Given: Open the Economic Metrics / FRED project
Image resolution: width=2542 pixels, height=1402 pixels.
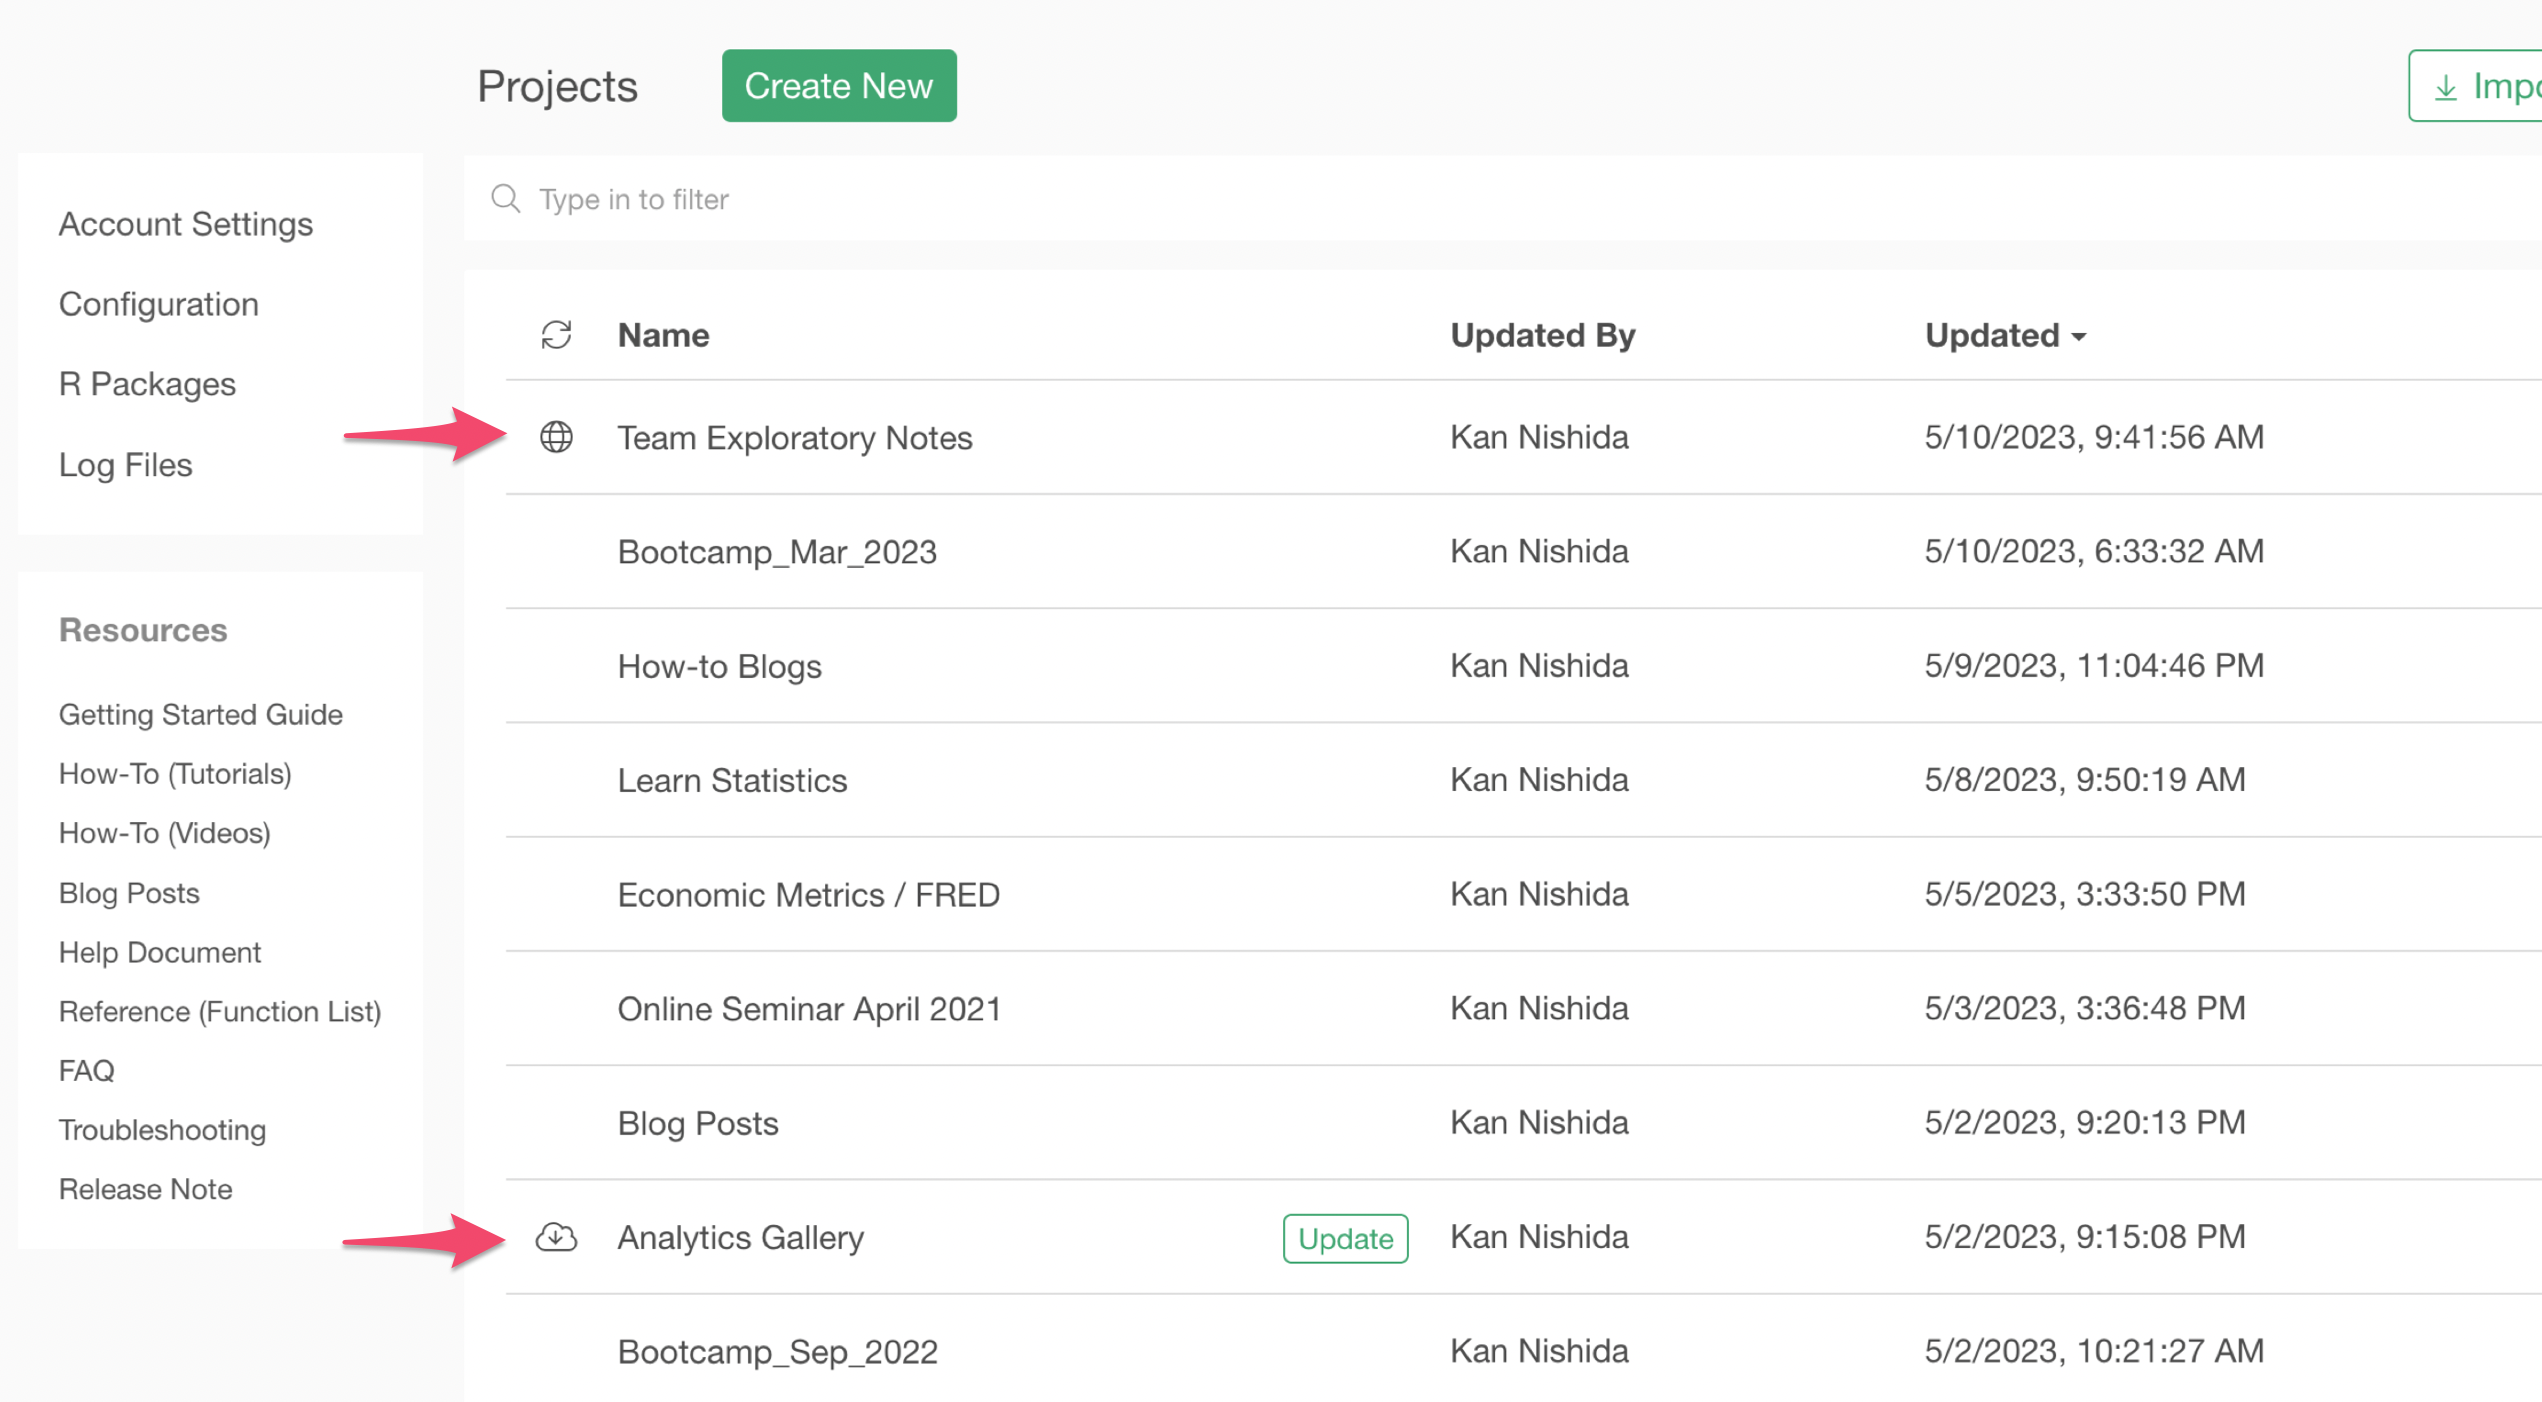Looking at the screenshot, I should coord(808,894).
